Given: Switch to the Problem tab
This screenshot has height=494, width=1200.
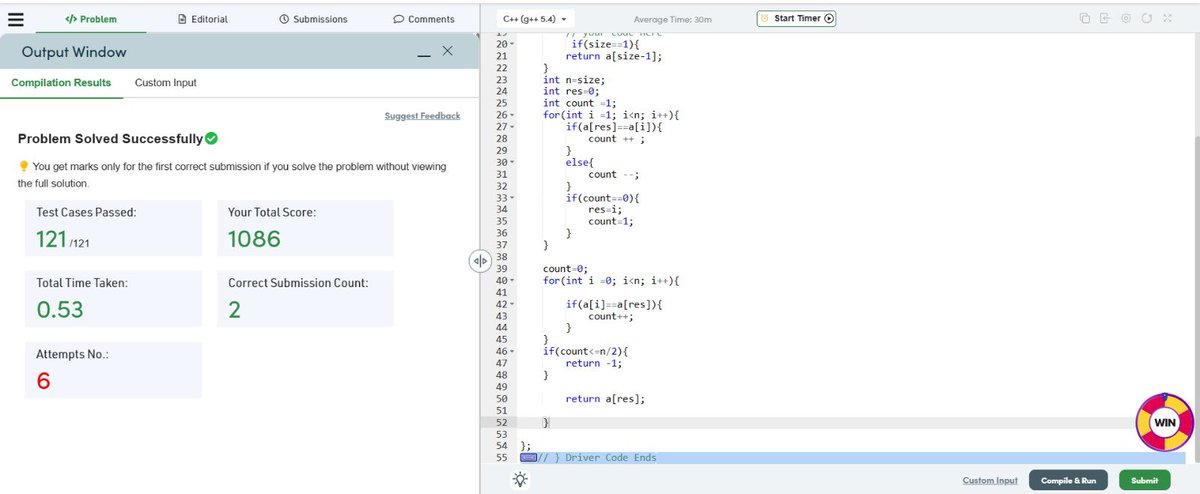Looking at the screenshot, I should [91, 19].
